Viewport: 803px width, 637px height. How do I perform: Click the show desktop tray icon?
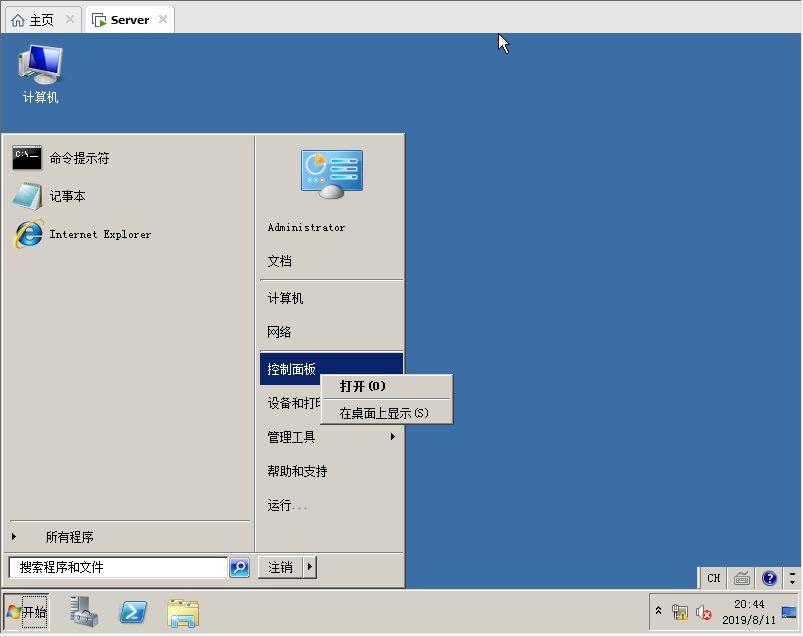[789, 612]
